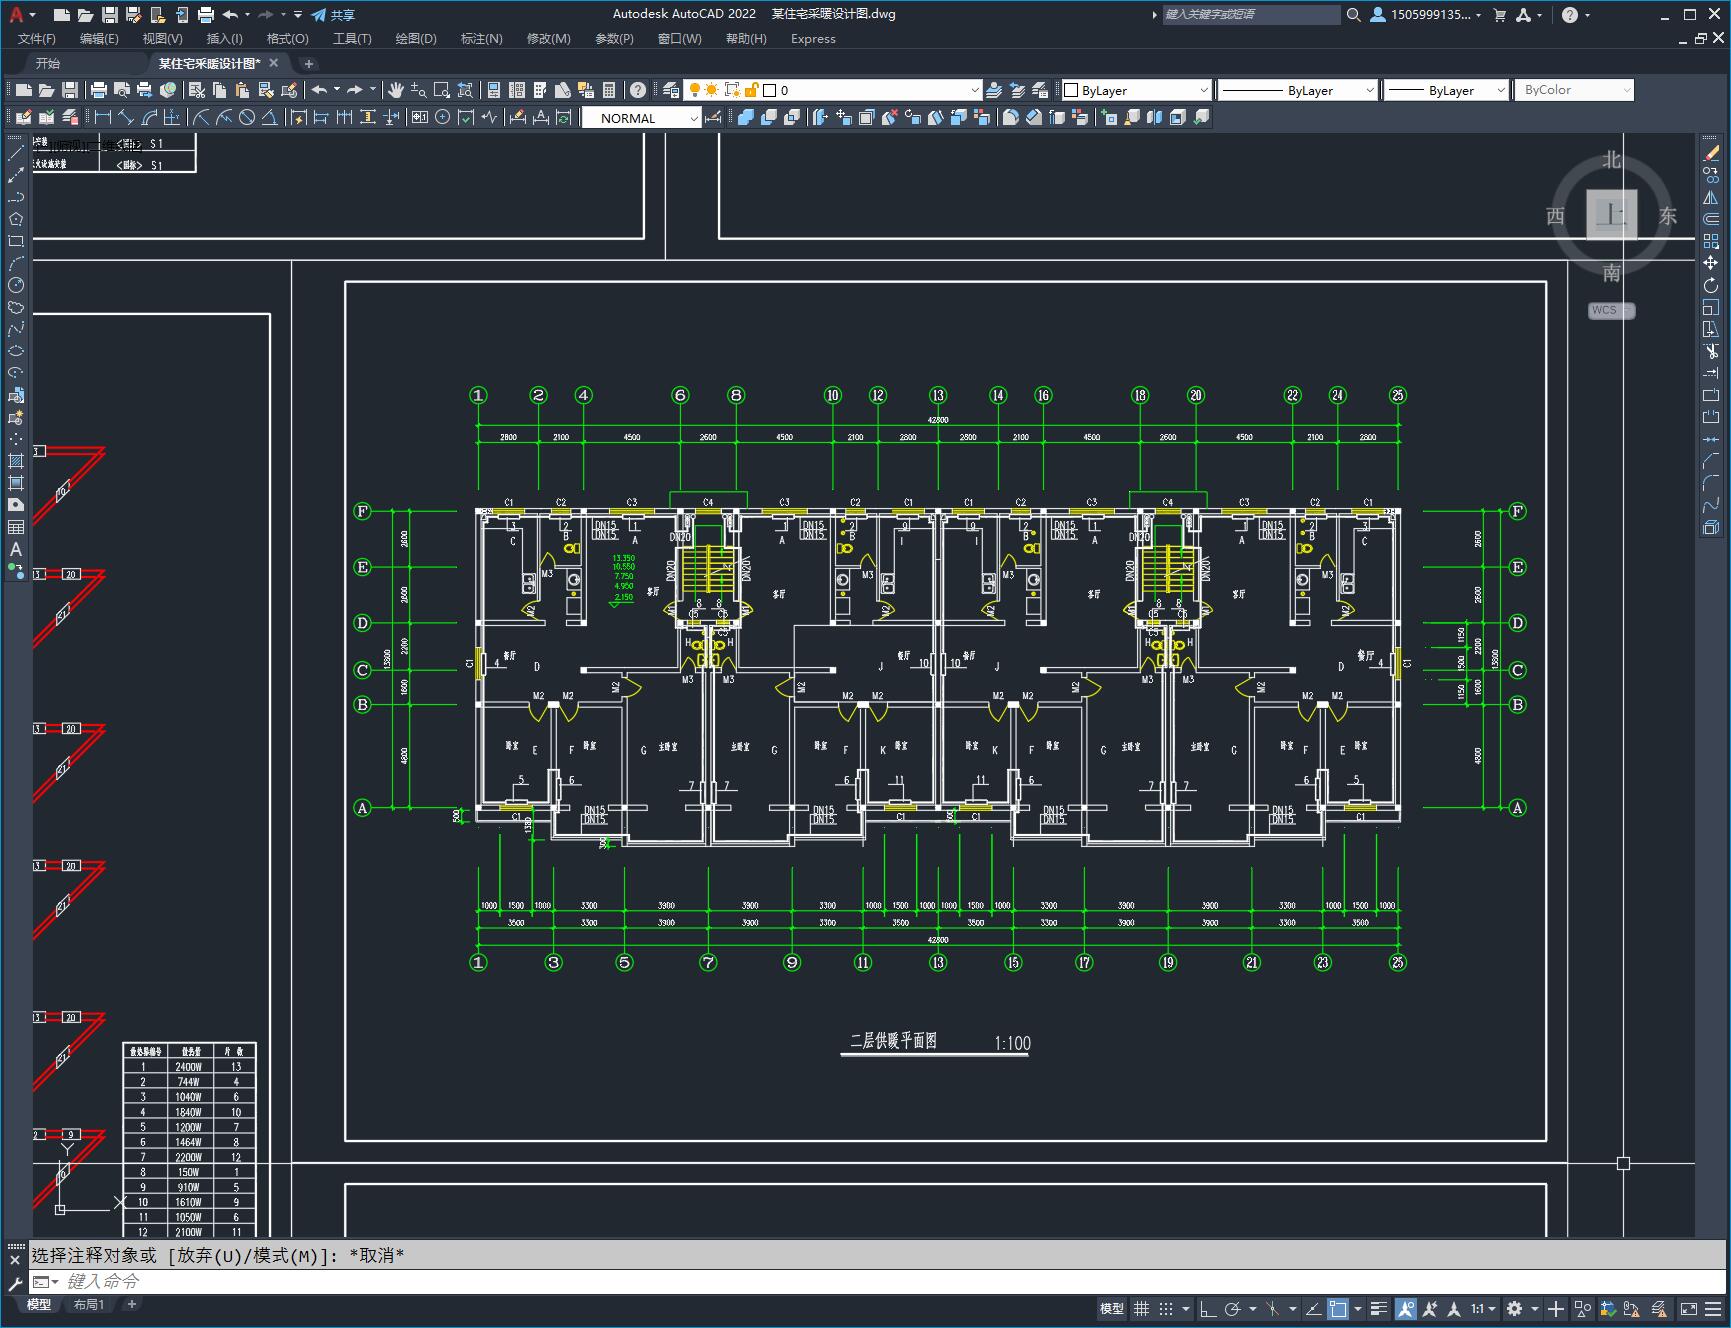
Task: Click the Plot print icon in standard toolbar
Action: [99, 90]
